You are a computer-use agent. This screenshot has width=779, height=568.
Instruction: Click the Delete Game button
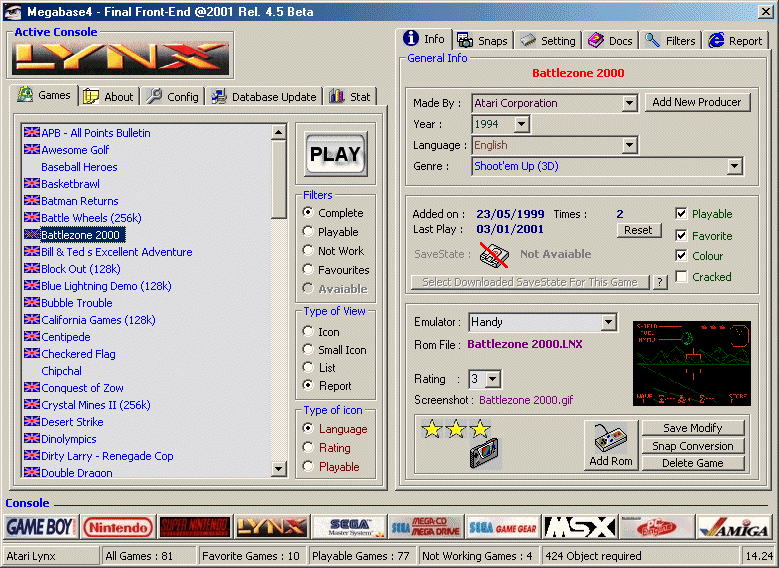pos(693,463)
